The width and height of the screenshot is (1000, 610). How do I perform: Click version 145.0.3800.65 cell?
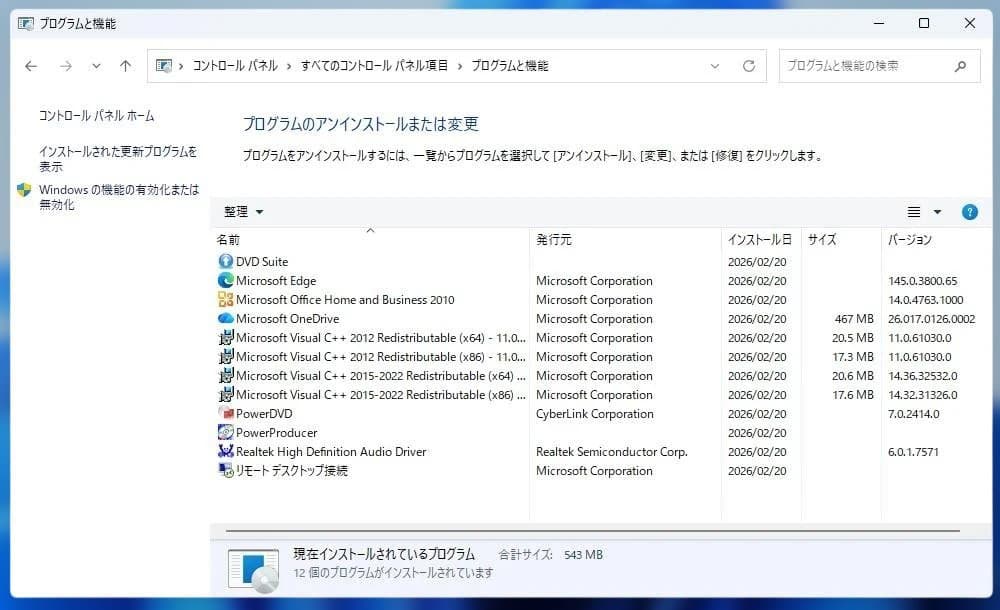pyautogui.click(x=922, y=281)
